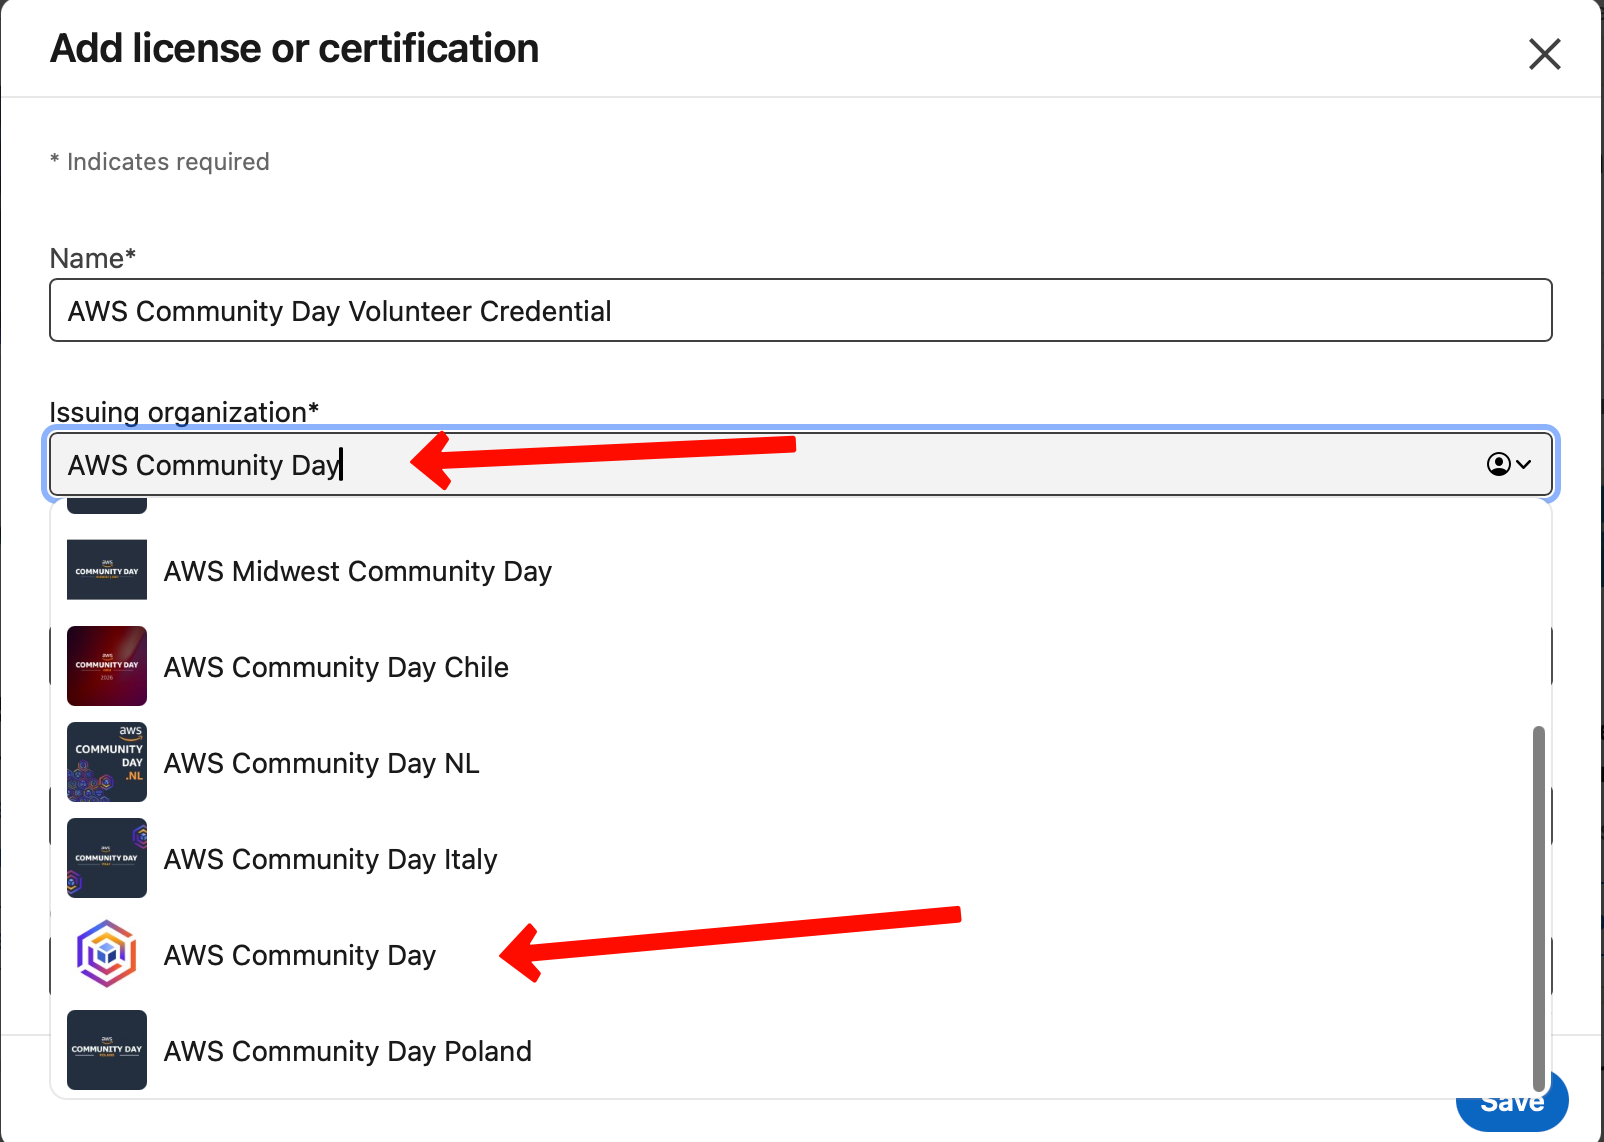
Task: Select AWS Midwest Community Day logo
Action: coord(107,570)
